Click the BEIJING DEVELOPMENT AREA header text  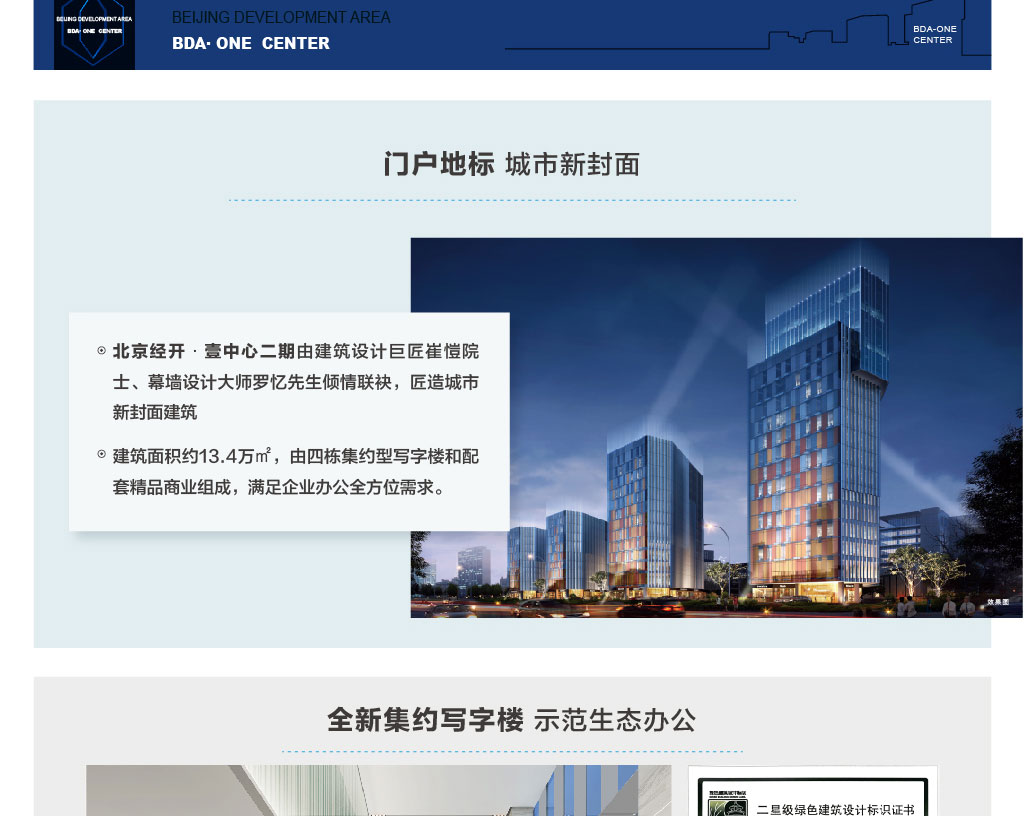click(x=281, y=17)
